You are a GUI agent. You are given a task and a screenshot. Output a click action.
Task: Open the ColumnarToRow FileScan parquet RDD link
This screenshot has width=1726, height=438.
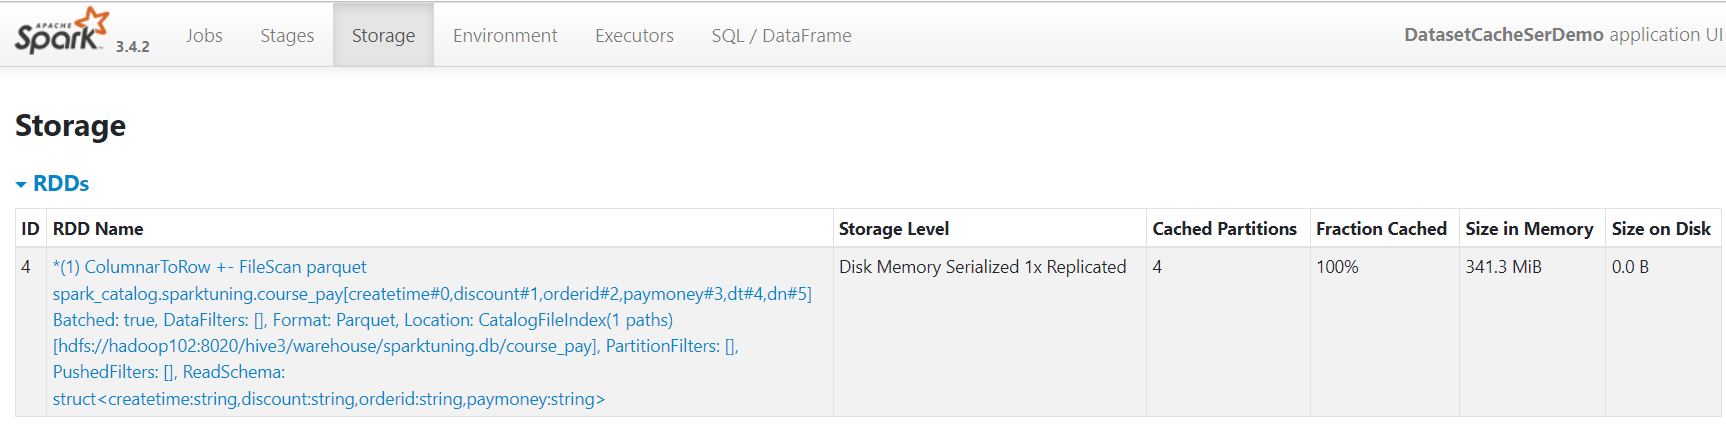click(432, 333)
